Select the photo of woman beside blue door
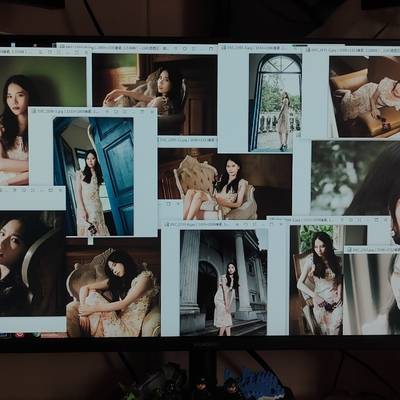Screen dimensions: 400x400 click(93, 176)
